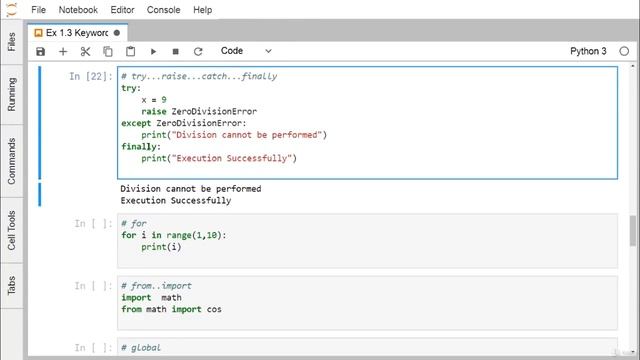Click the Python 3 kernel name
The height and width of the screenshot is (360, 640).
[588, 51]
